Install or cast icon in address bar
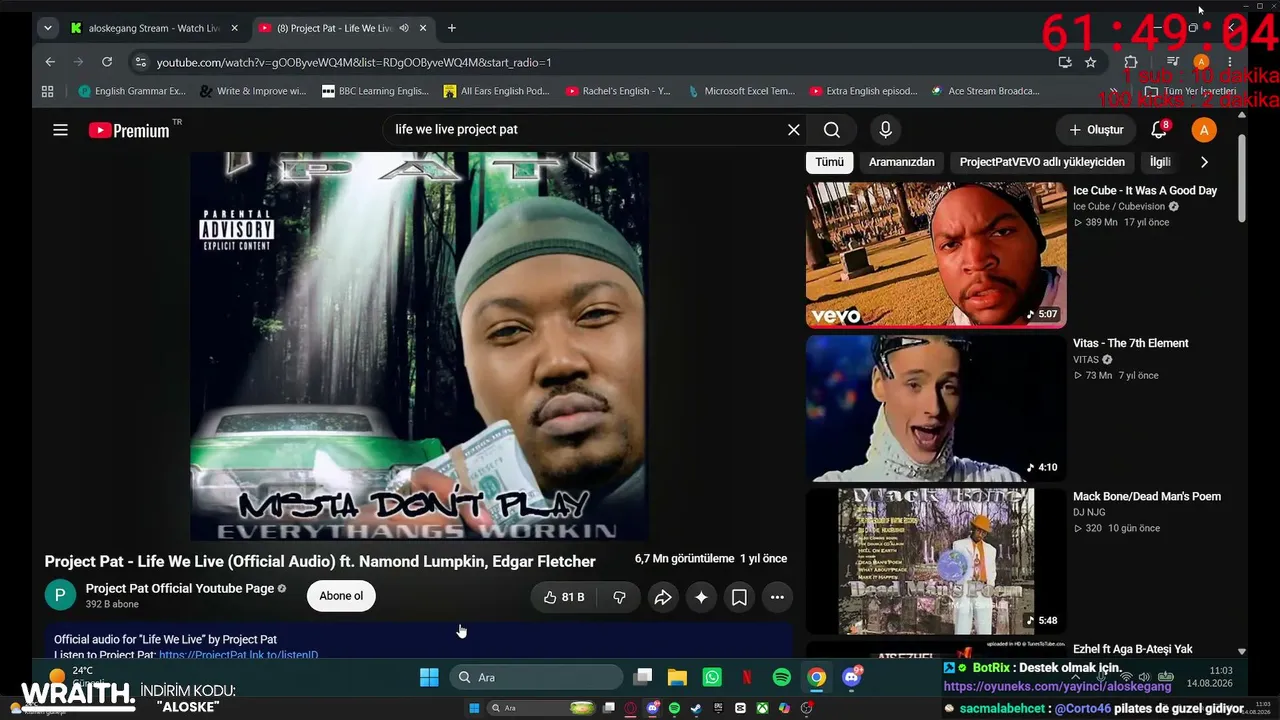The height and width of the screenshot is (720, 1280). click(x=1065, y=62)
